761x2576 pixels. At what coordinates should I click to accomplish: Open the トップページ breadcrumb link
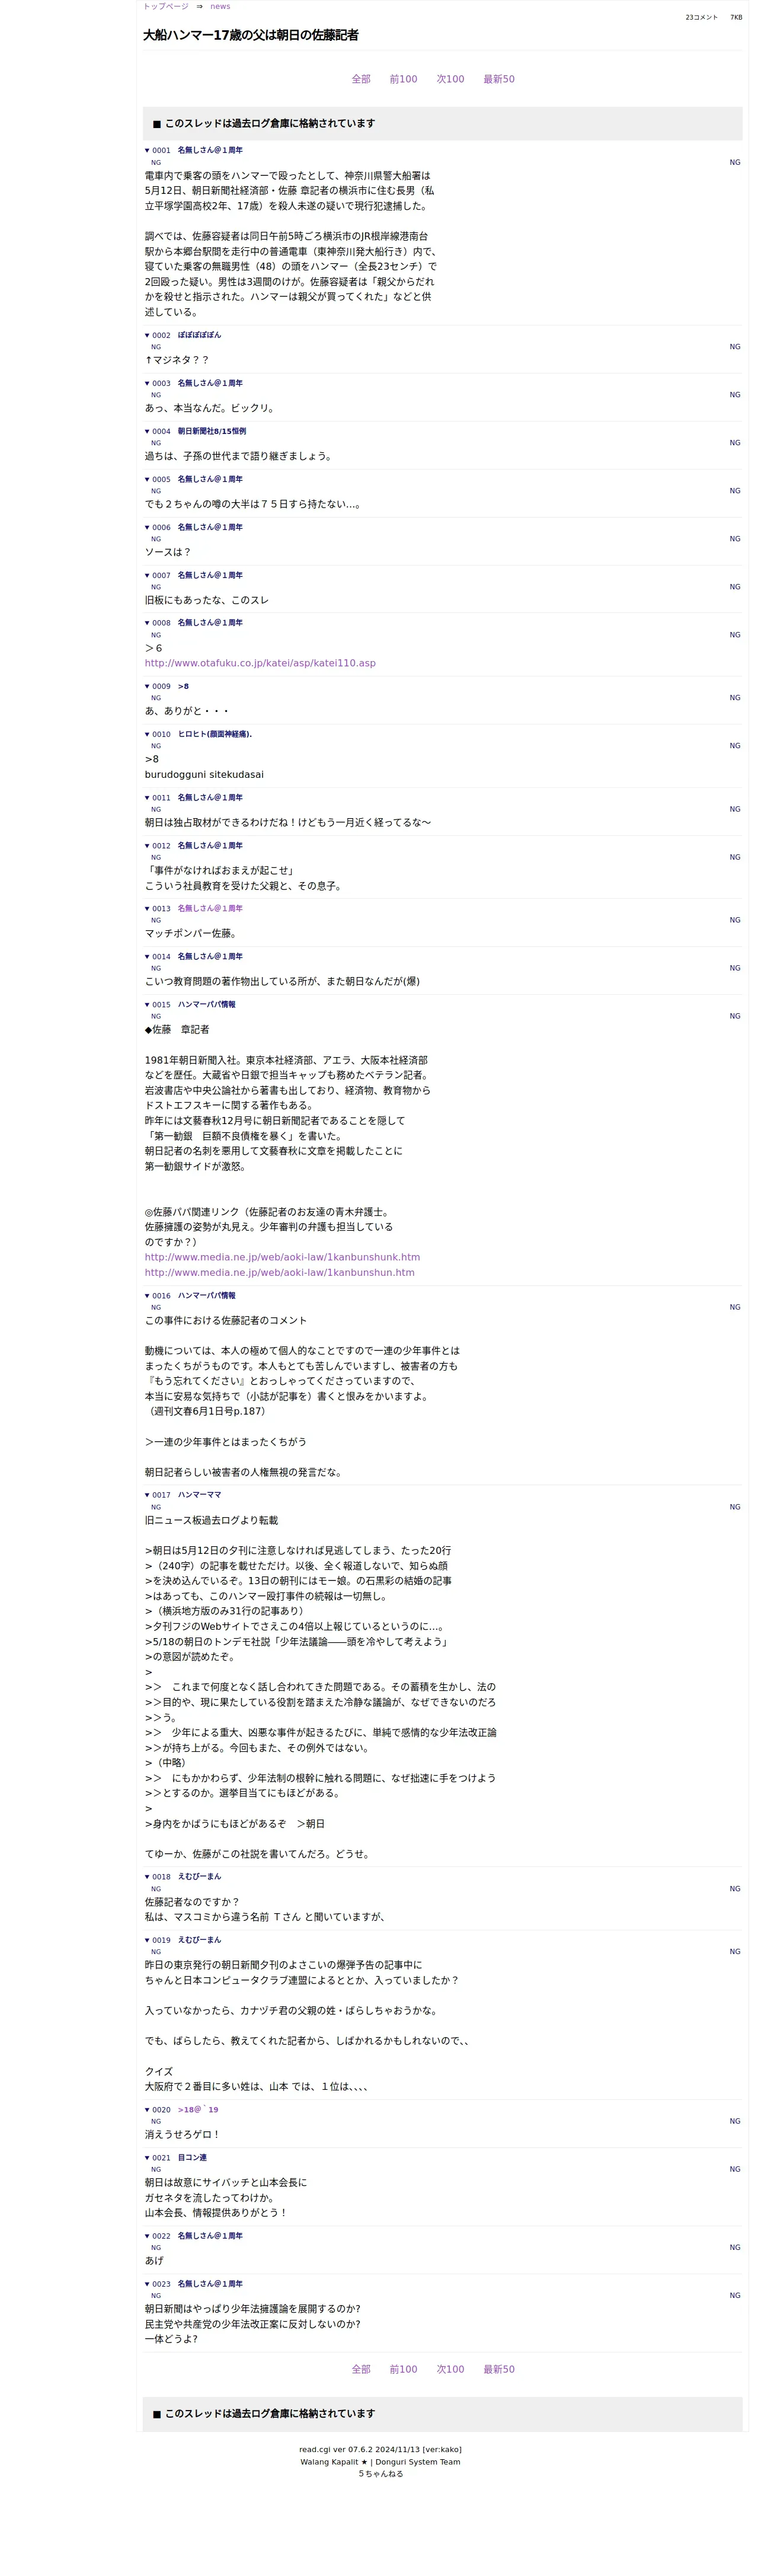(165, 6)
